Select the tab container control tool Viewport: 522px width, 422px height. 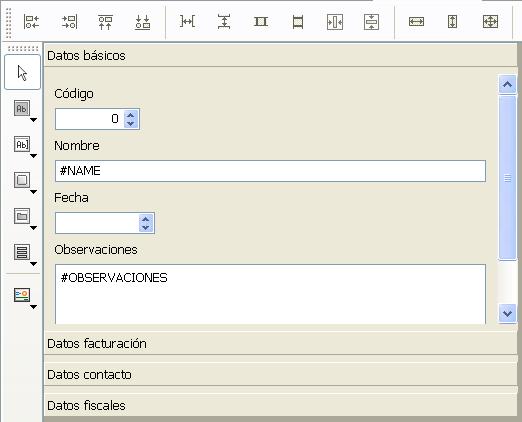pos(22,216)
